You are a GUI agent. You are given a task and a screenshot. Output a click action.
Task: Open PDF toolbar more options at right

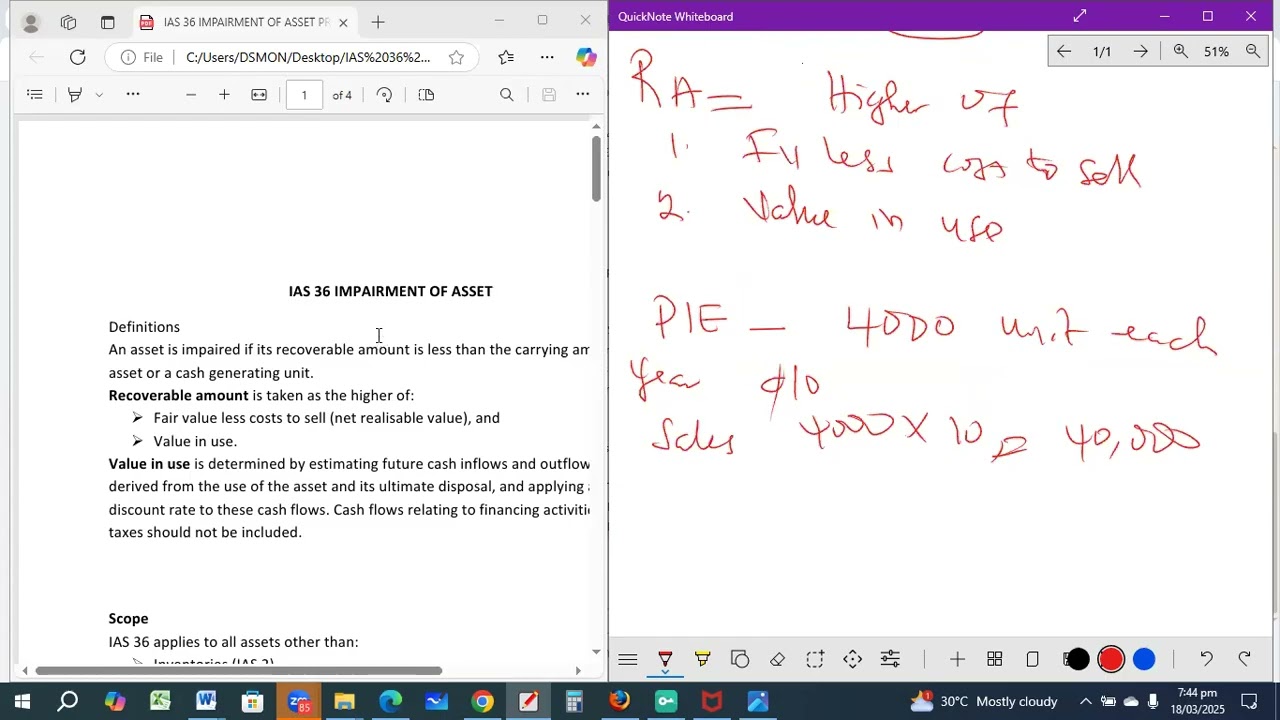pos(583,94)
